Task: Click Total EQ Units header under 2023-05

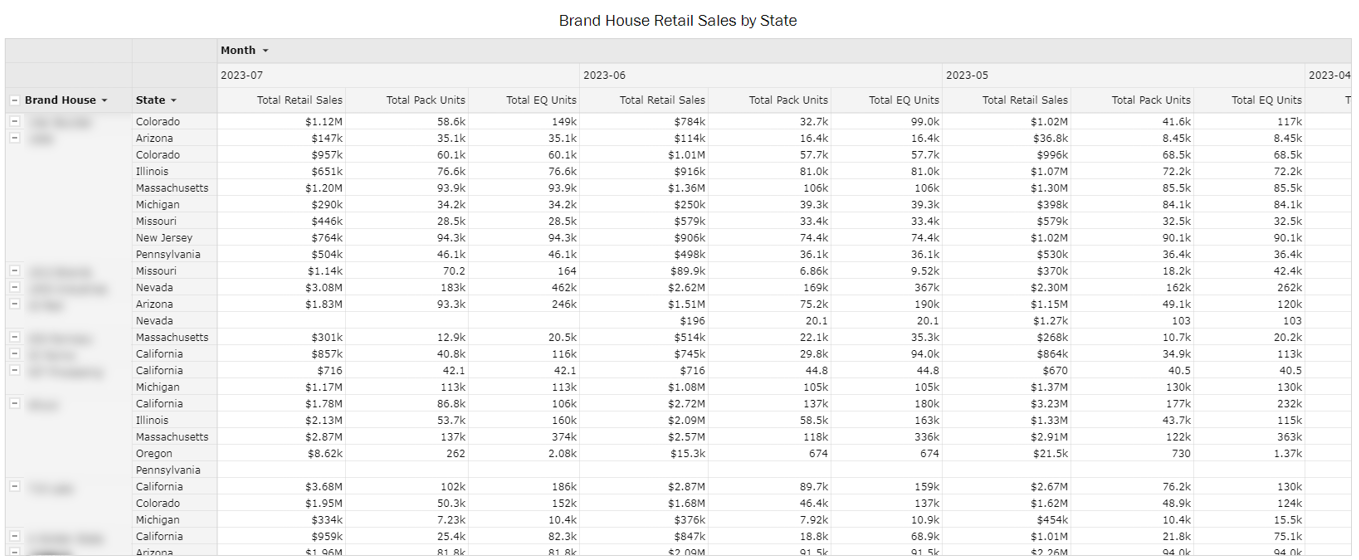Action: coord(1266,100)
